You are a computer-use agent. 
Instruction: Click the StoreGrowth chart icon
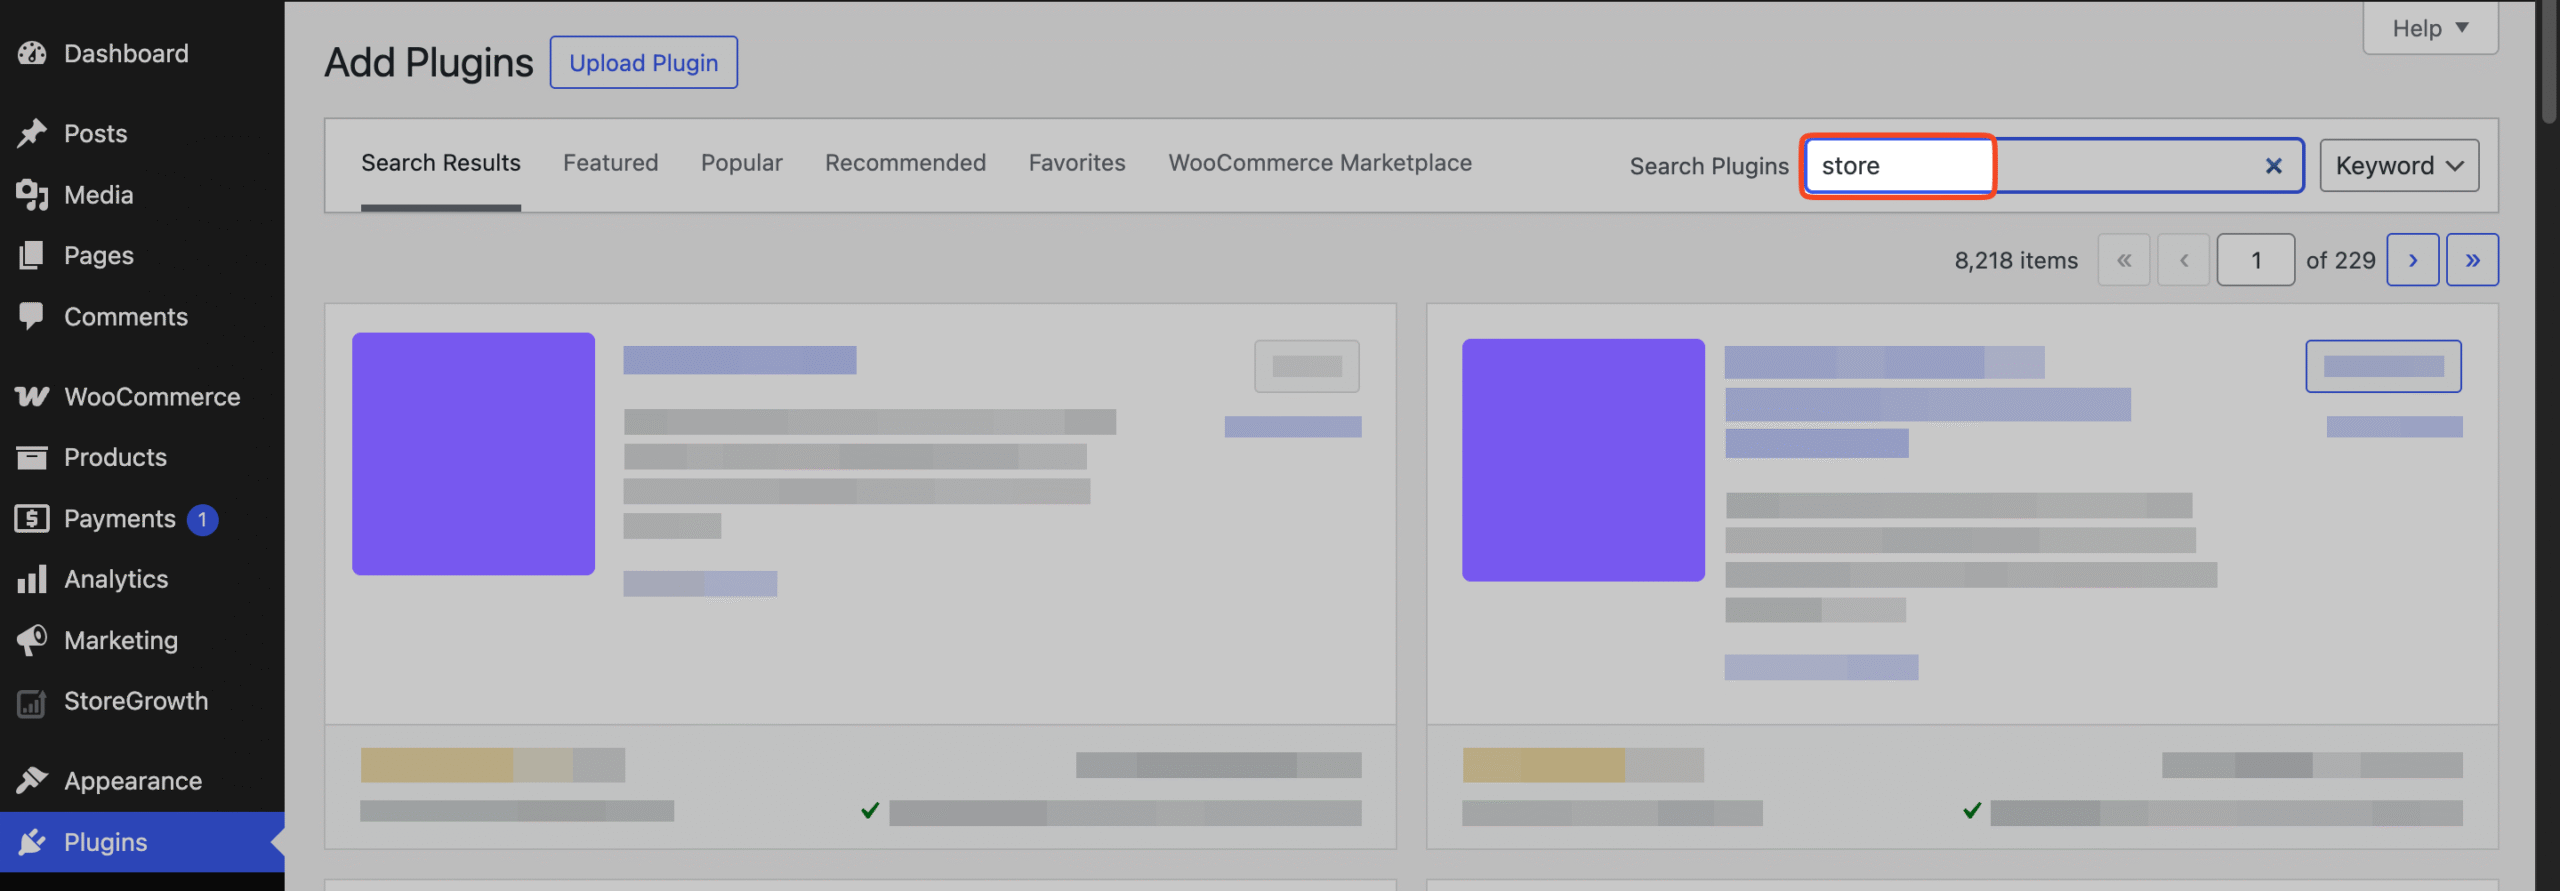click(32, 702)
